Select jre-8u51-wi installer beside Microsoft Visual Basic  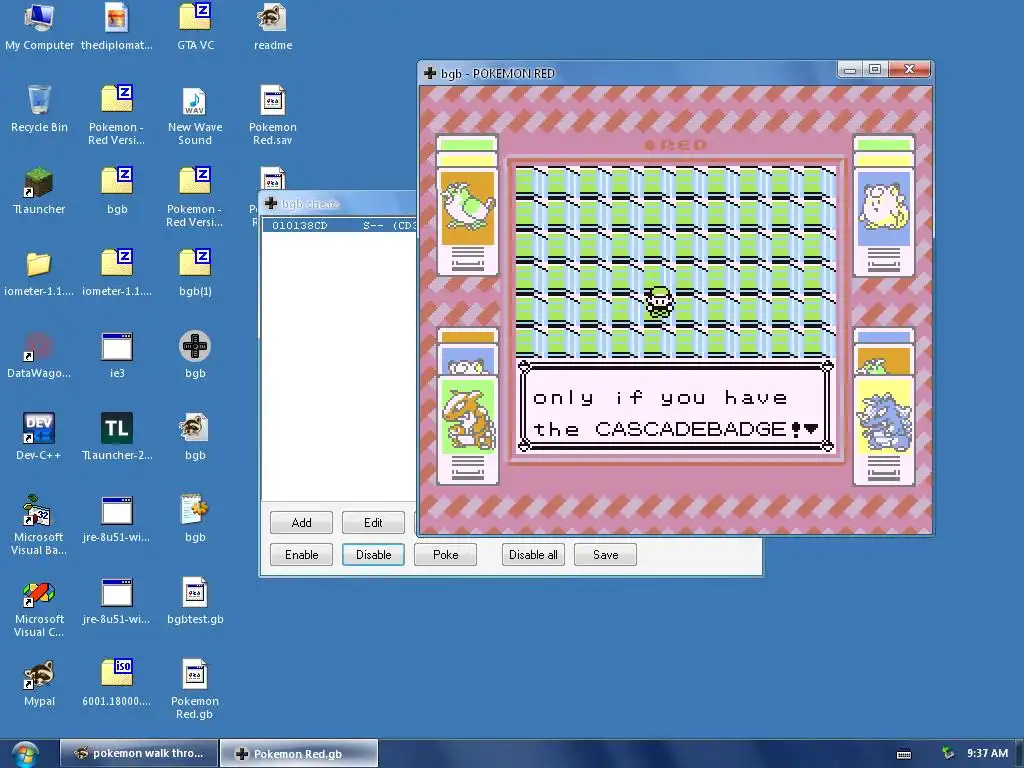pyautogui.click(x=117, y=520)
